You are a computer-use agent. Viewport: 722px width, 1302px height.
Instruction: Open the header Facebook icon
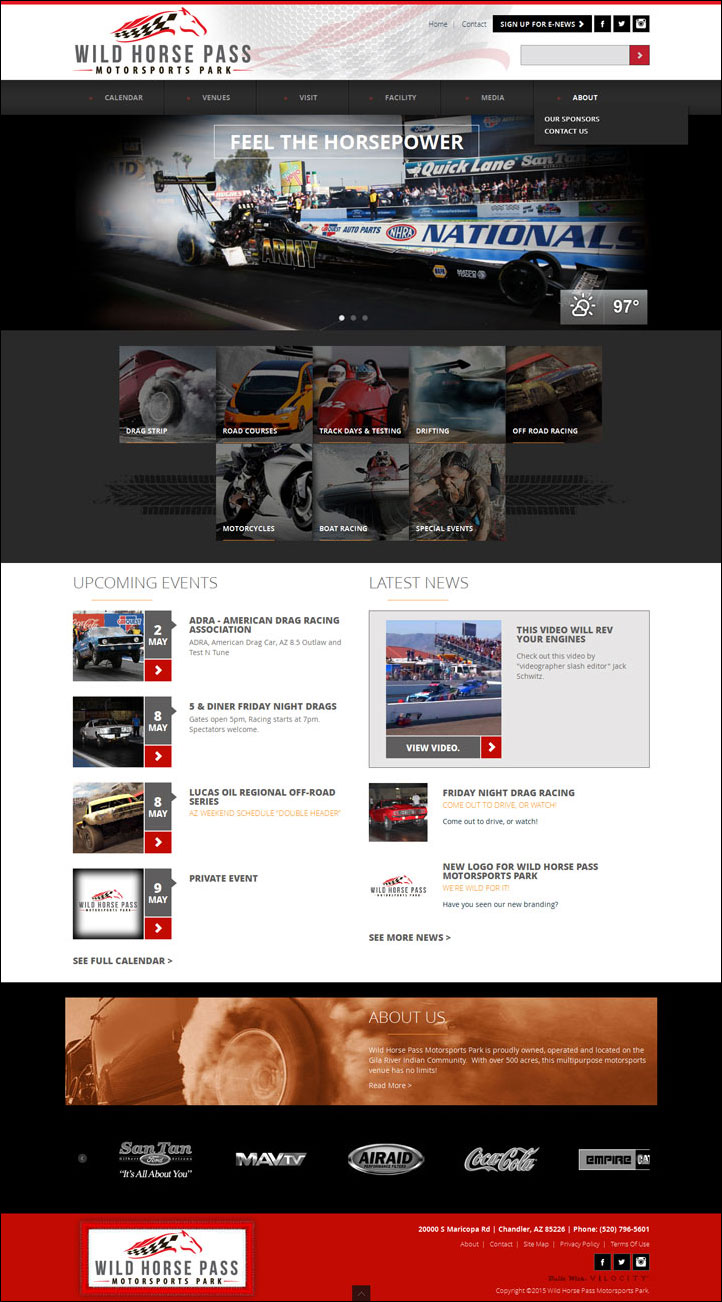tap(603, 24)
